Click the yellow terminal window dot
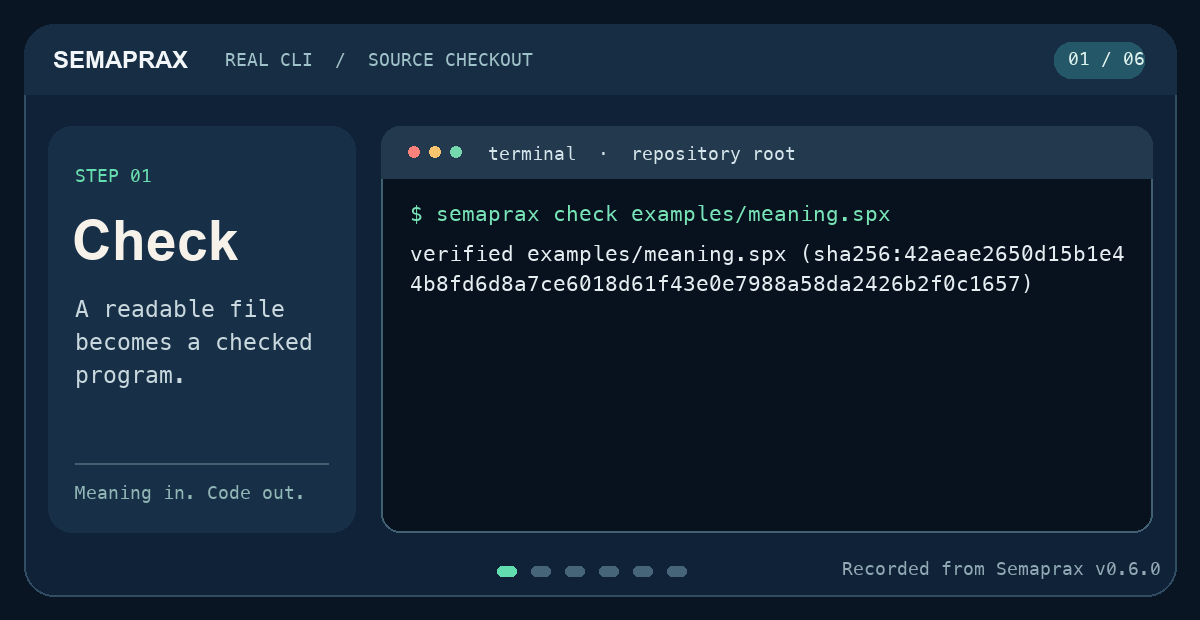Image resolution: width=1200 pixels, height=620 pixels. point(435,152)
